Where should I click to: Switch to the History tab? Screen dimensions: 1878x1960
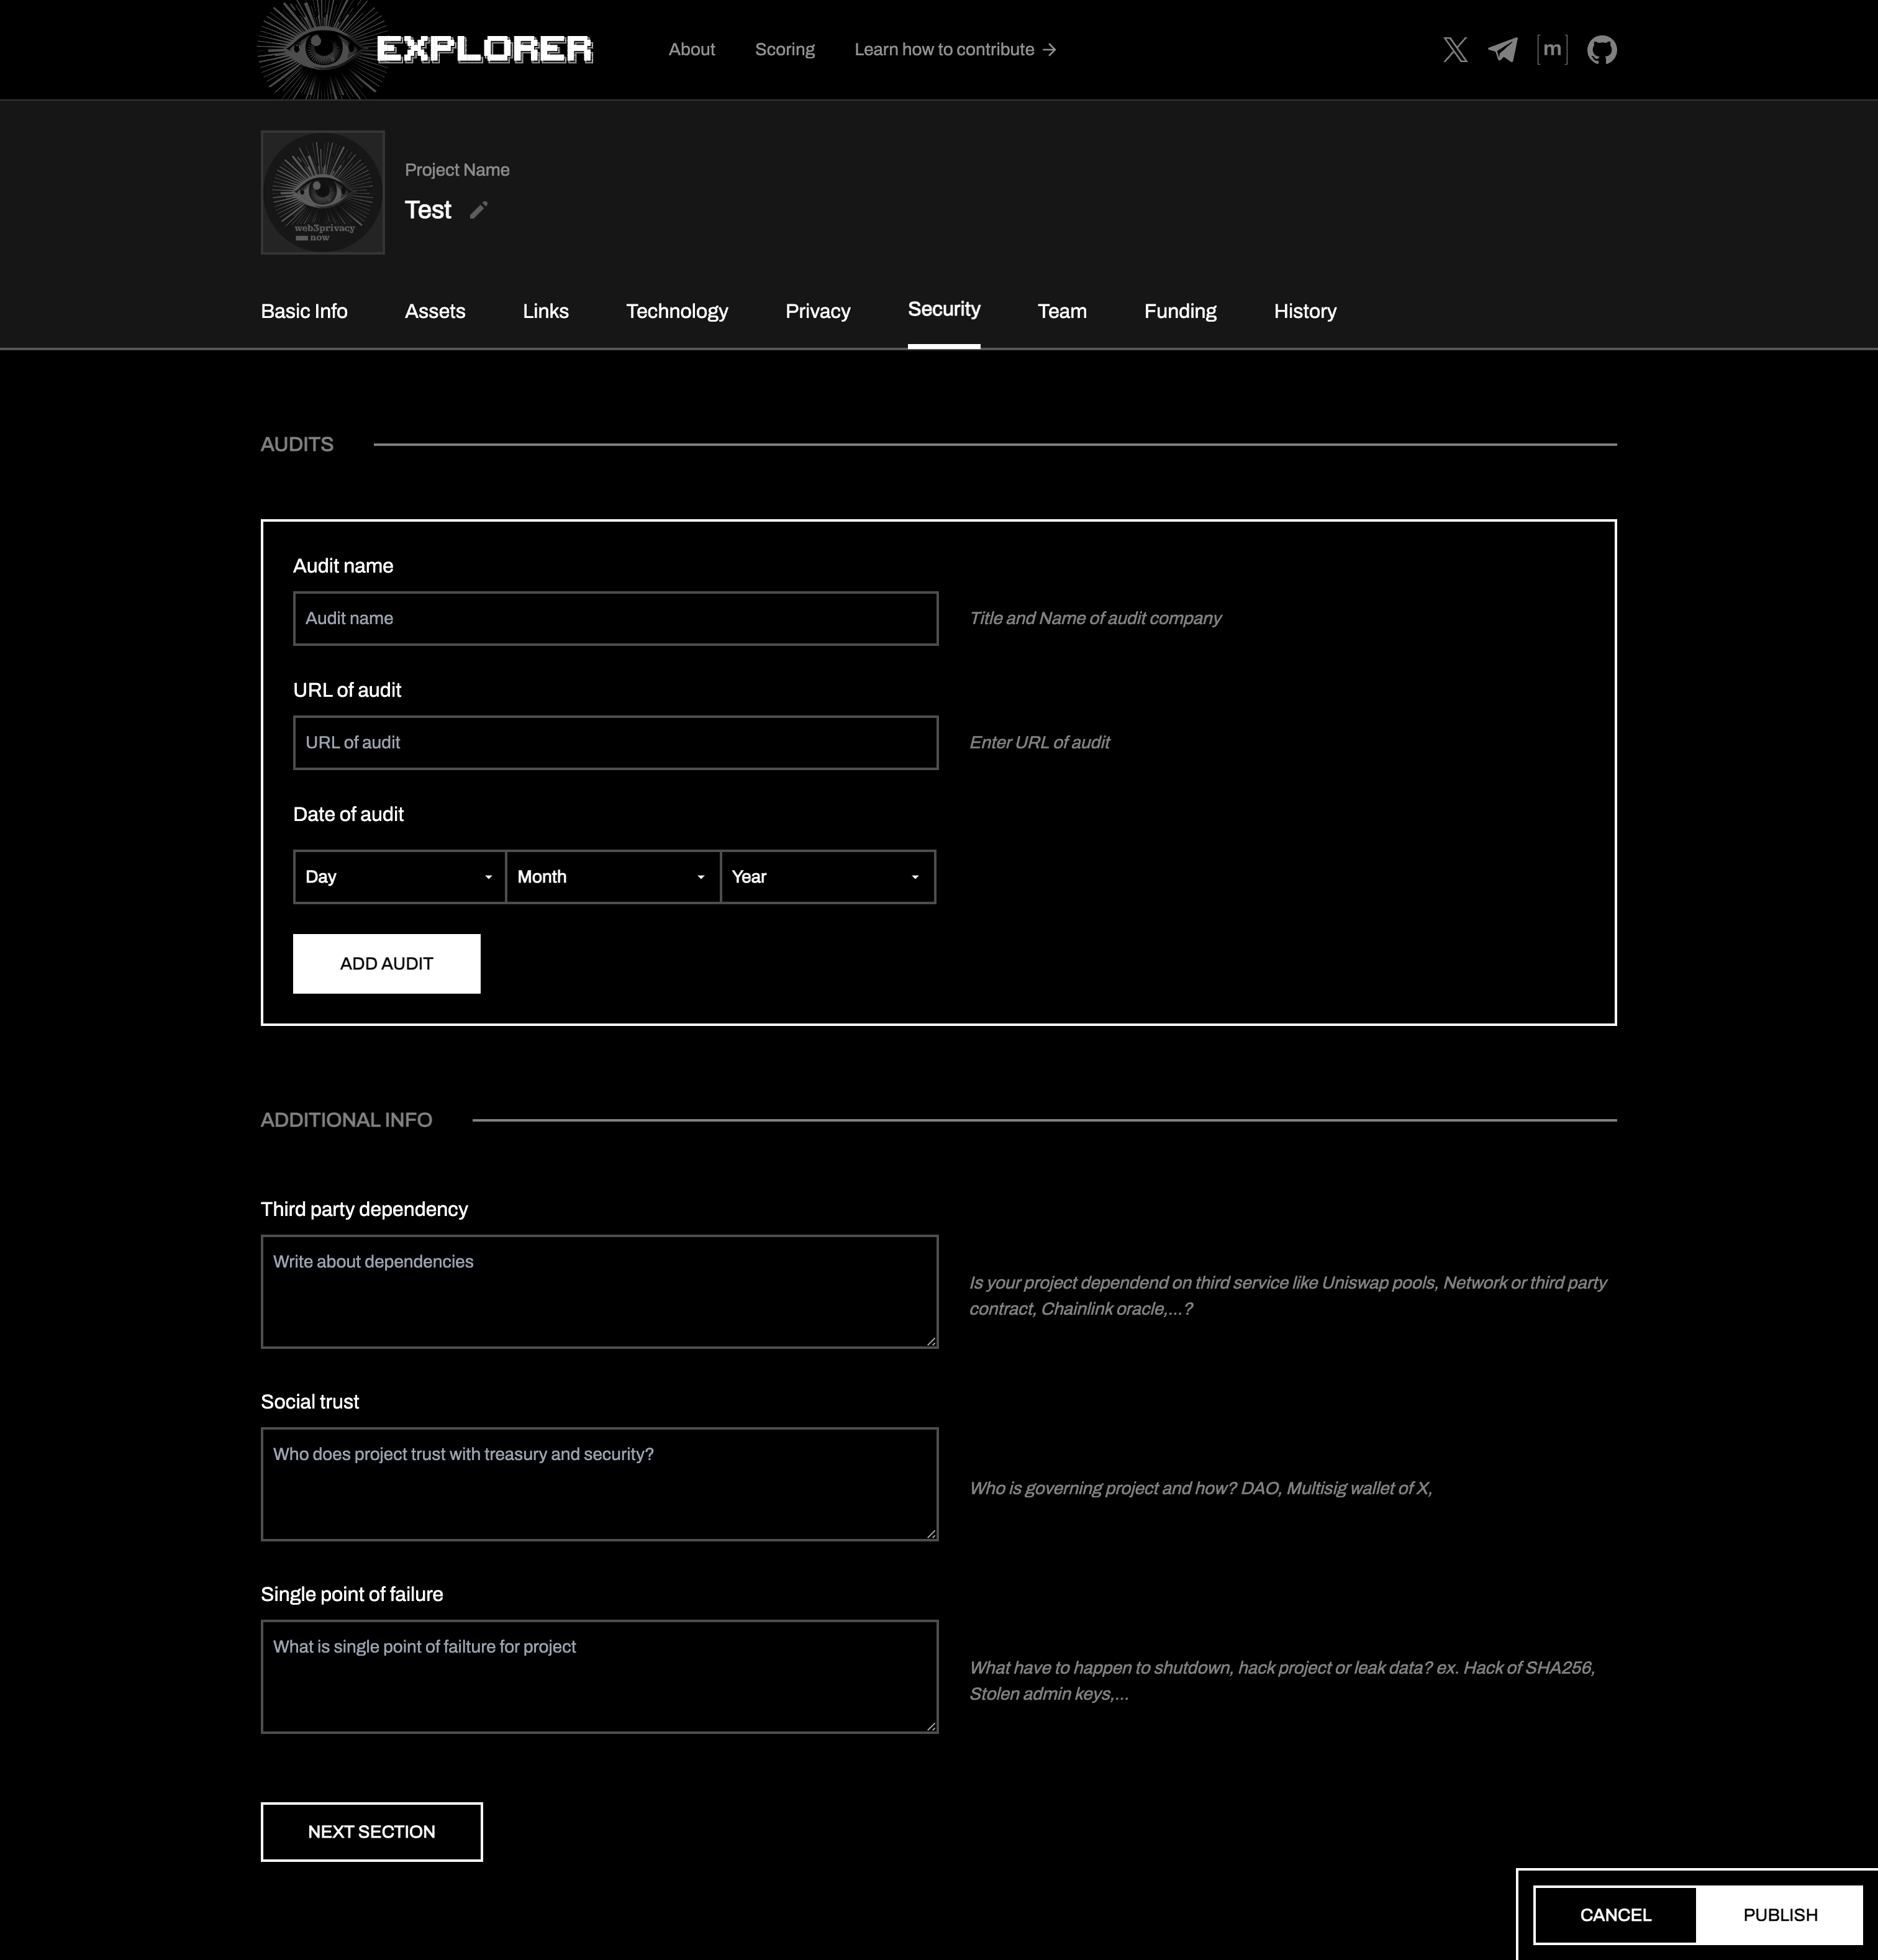(1305, 311)
